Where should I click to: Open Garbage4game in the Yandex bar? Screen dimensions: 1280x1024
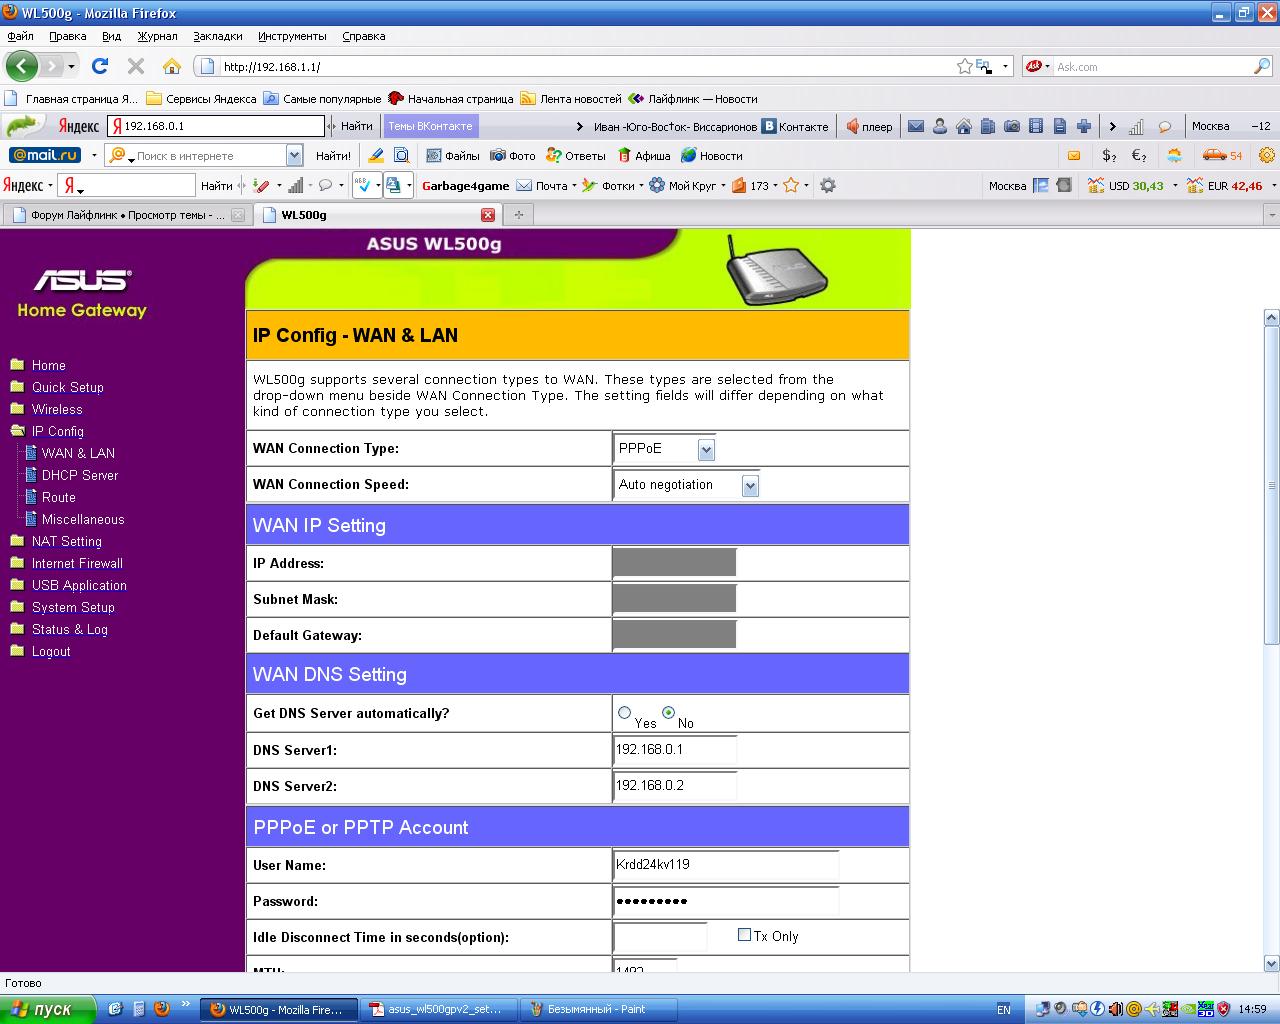(466, 185)
